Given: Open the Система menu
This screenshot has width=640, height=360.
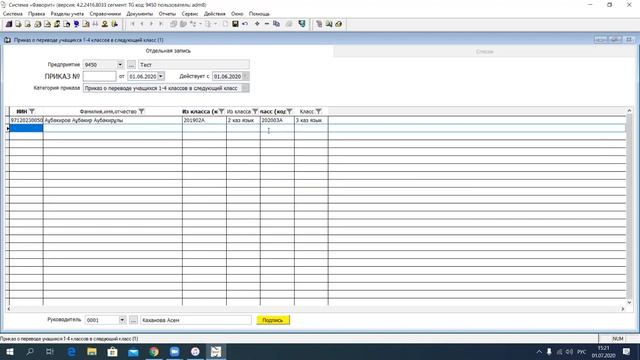Looking at the screenshot, I should pos(13,14).
